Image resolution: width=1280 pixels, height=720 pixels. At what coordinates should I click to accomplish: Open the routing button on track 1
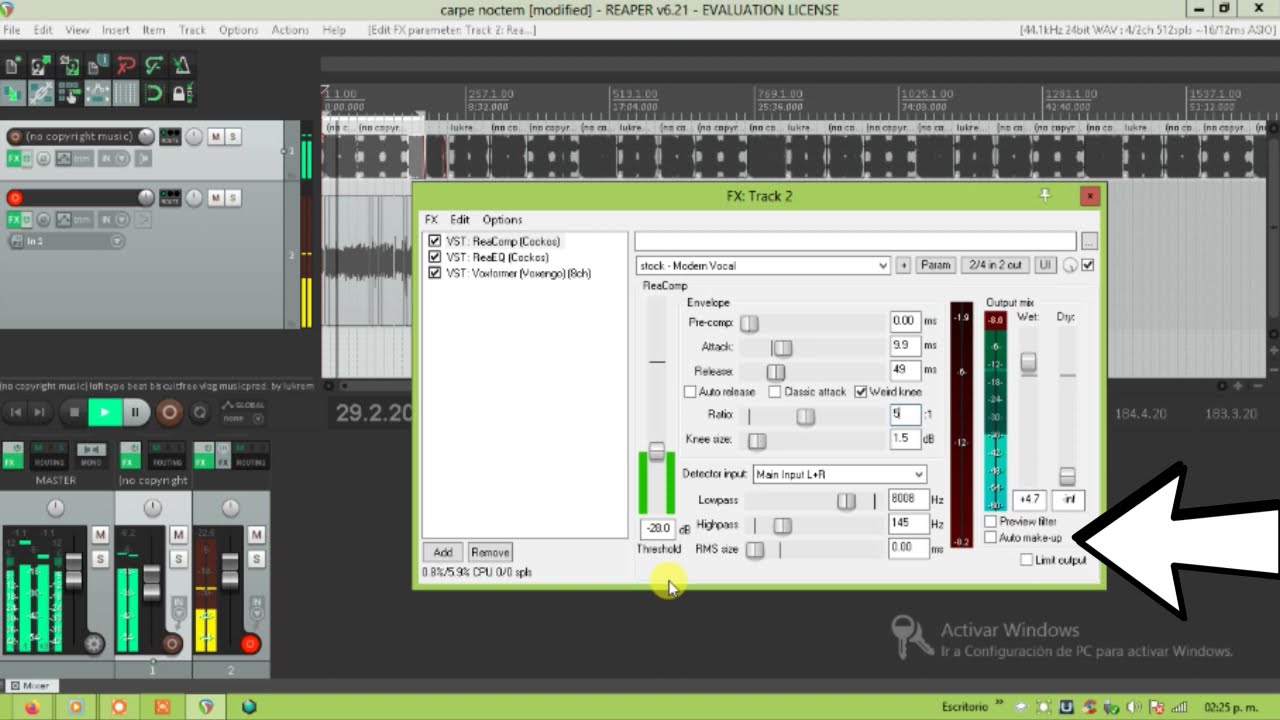click(x=170, y=136)
